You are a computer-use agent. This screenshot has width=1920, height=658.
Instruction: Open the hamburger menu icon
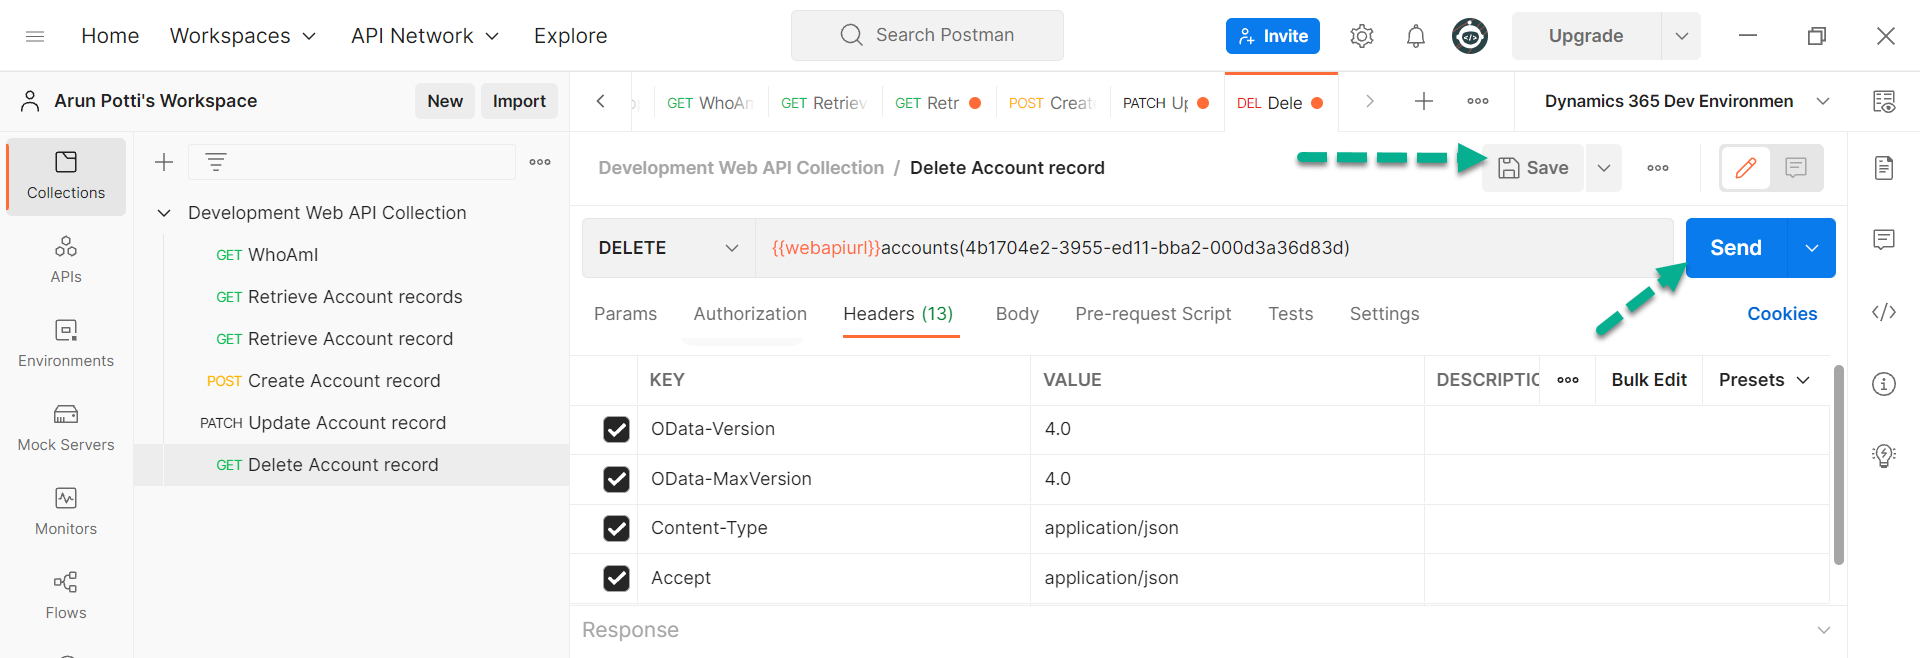click(x=35, y=36)
